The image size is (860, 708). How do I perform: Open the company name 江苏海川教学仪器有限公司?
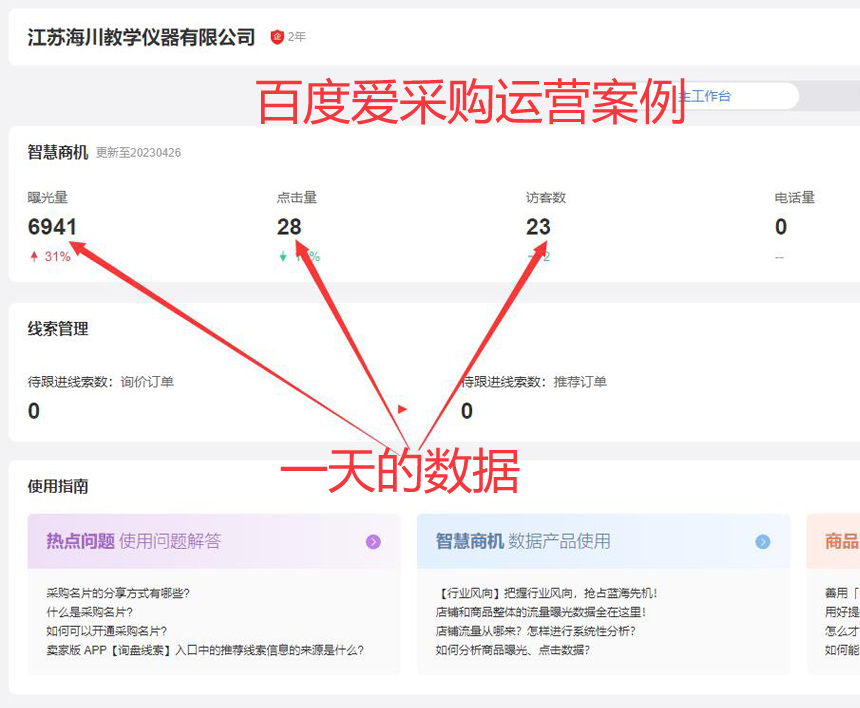(x=141, y=37)
